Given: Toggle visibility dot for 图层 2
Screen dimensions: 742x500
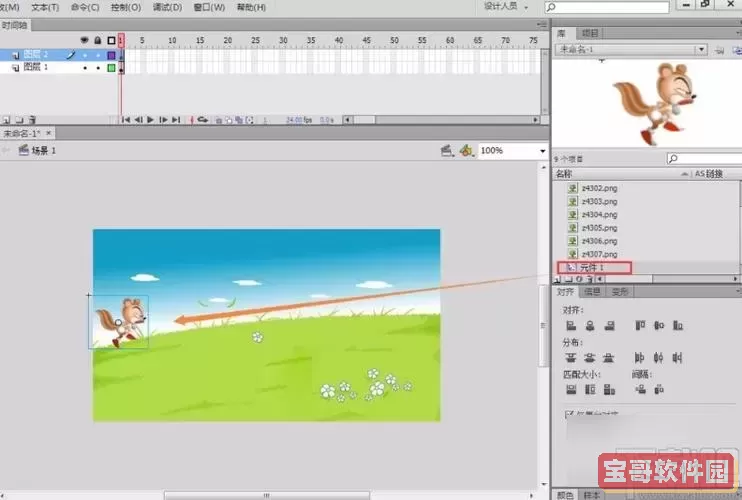Looking at the screenshot, I should coord(85,55).
